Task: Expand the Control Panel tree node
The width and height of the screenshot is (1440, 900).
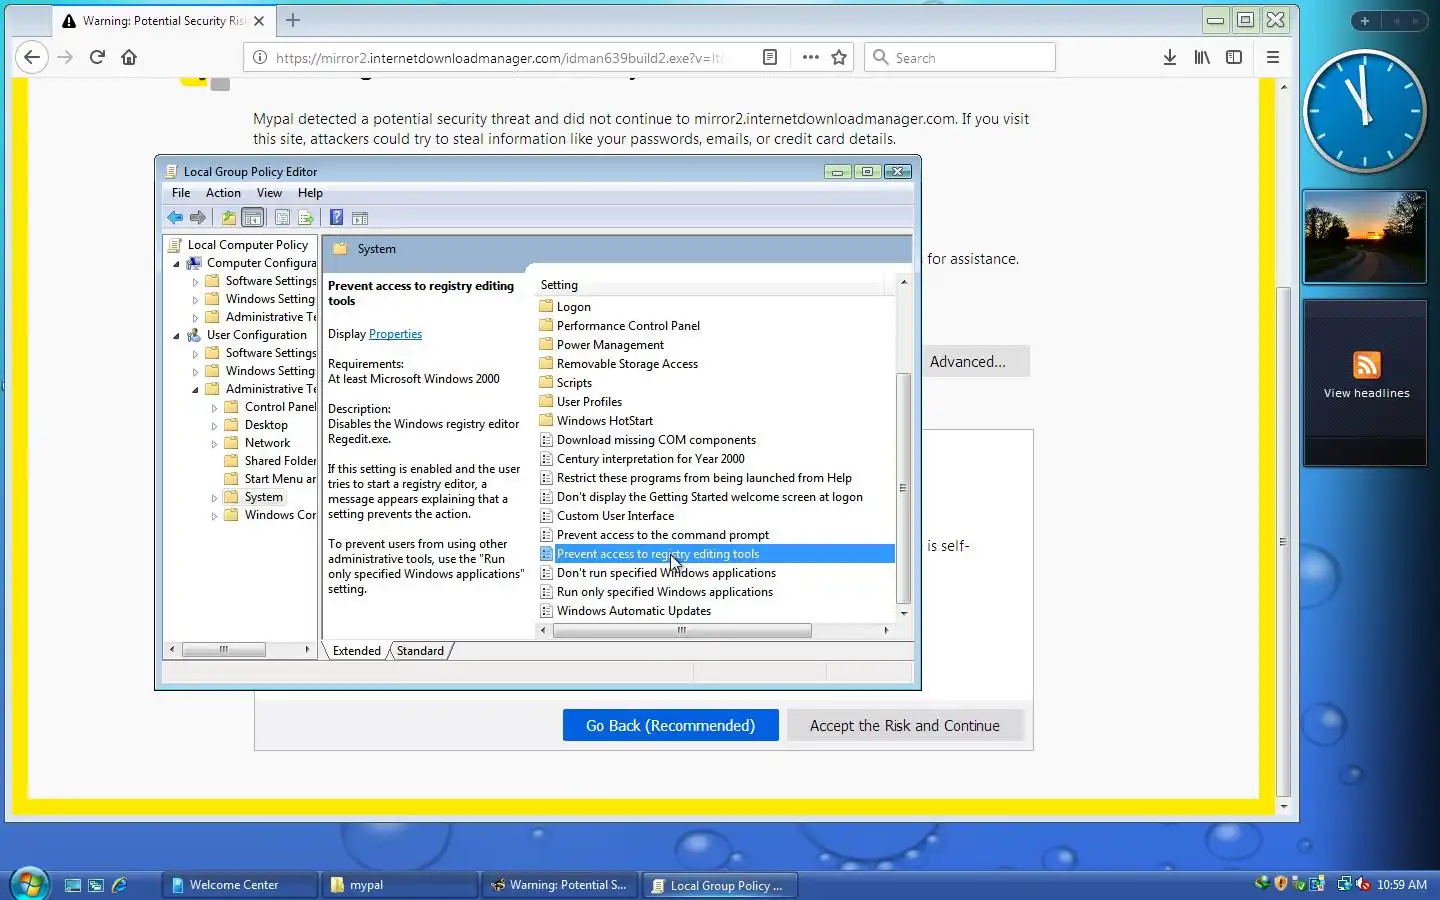Action: 214,408
